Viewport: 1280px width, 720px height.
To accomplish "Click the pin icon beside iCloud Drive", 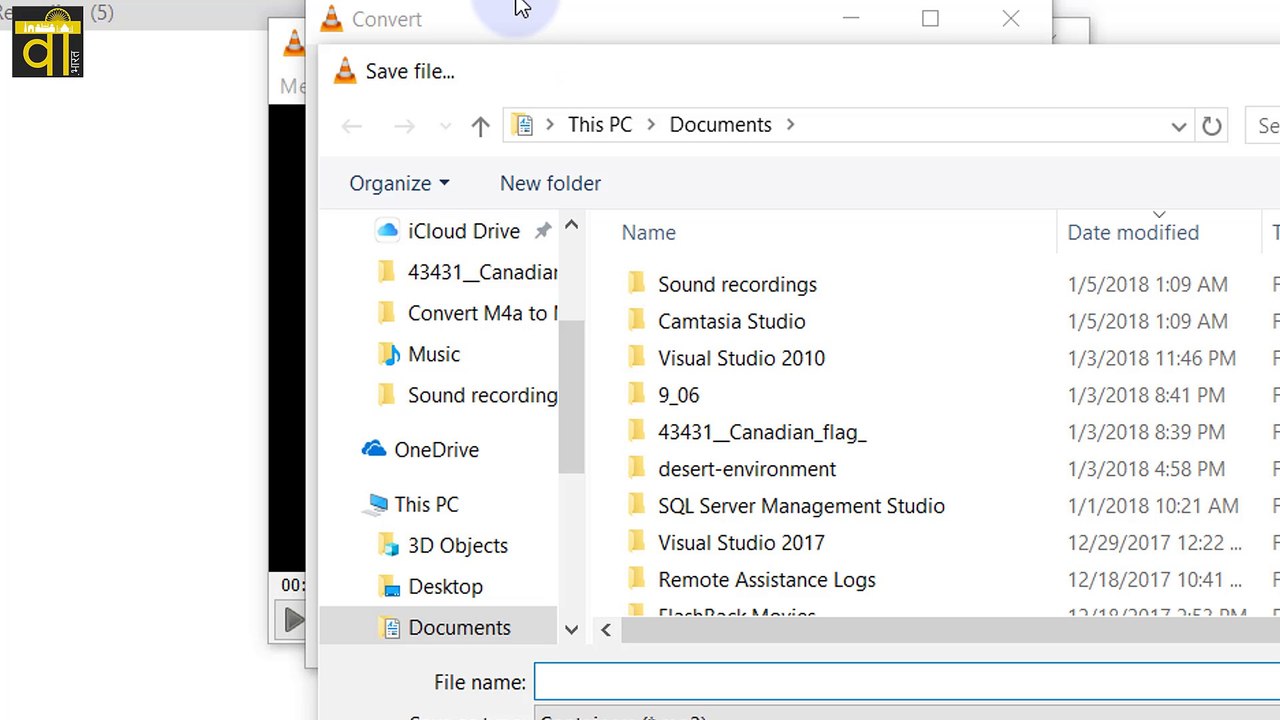I will coord(542,231).
